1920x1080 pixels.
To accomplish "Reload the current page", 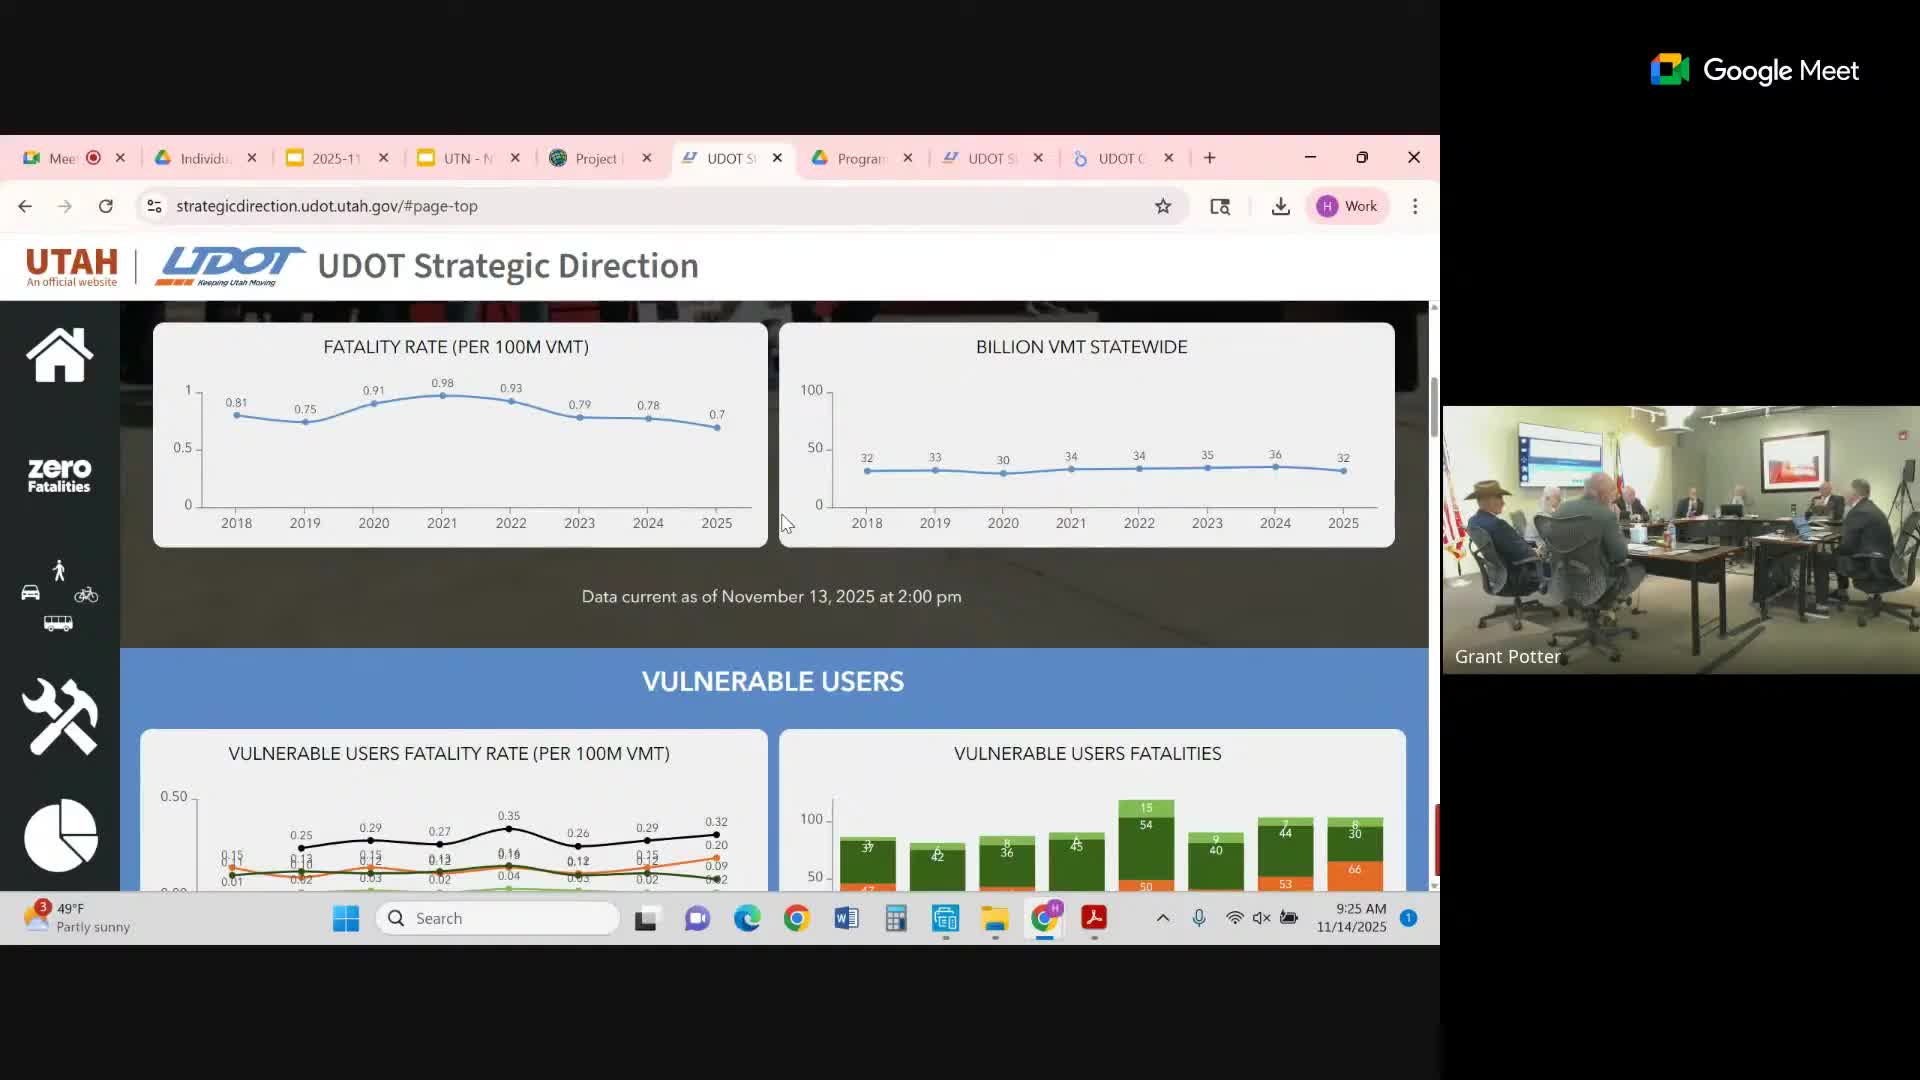I will point(105,206).
